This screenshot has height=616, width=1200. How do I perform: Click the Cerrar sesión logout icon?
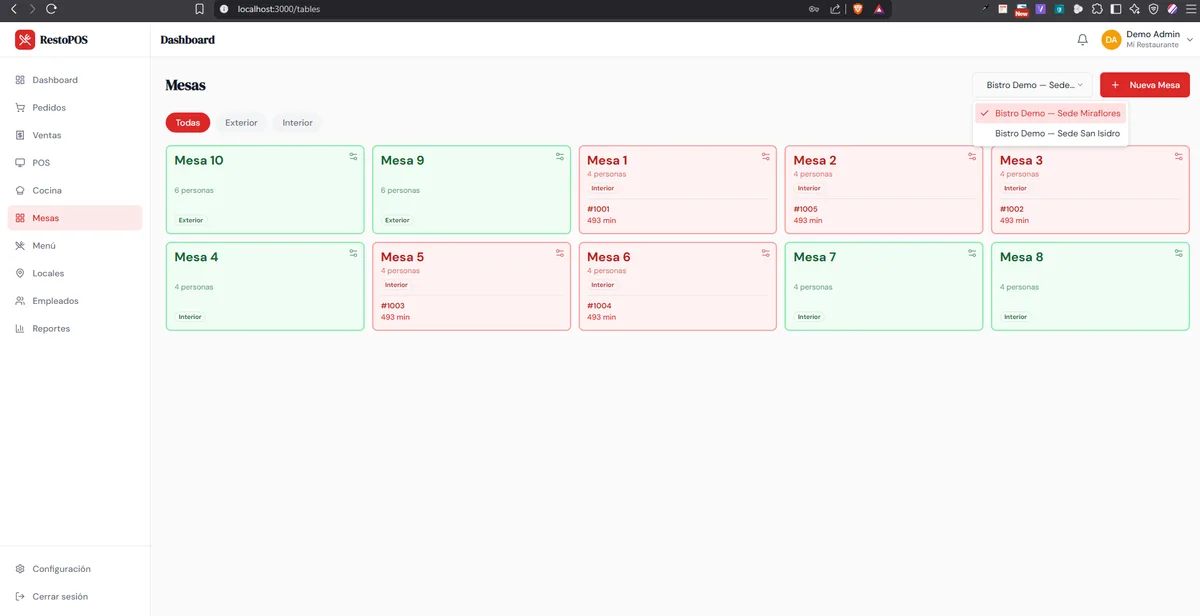coord(21,596)
